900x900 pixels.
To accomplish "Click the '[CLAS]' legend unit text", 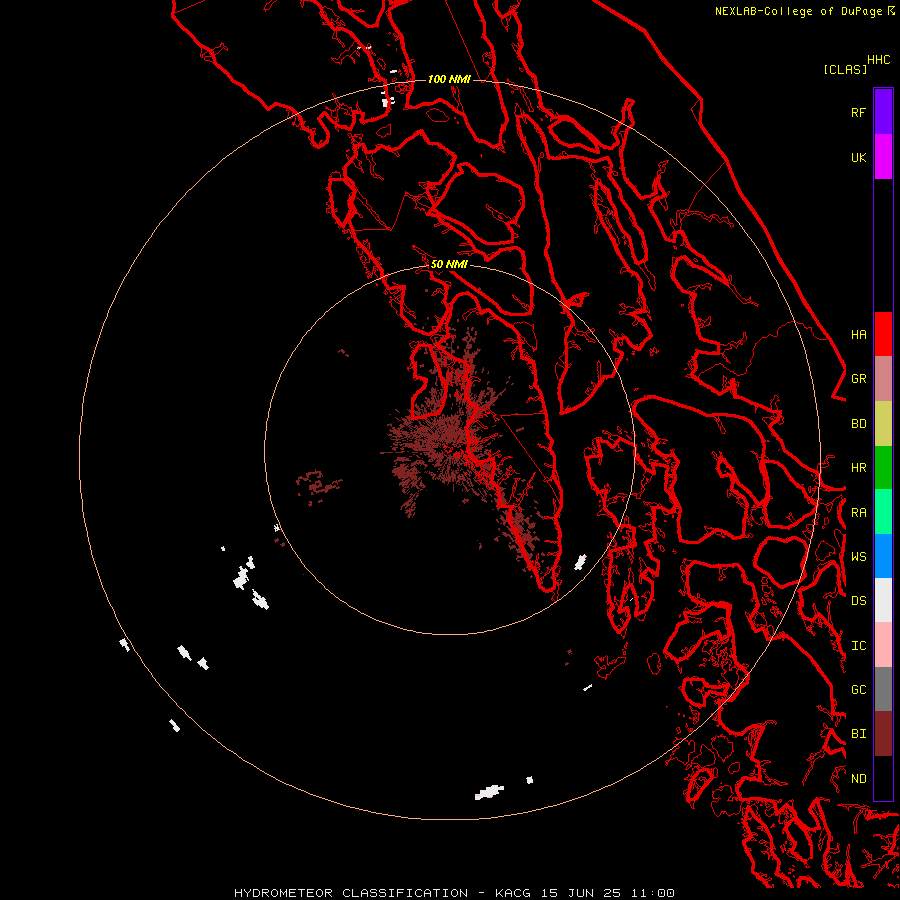I will tap(845, 70).
